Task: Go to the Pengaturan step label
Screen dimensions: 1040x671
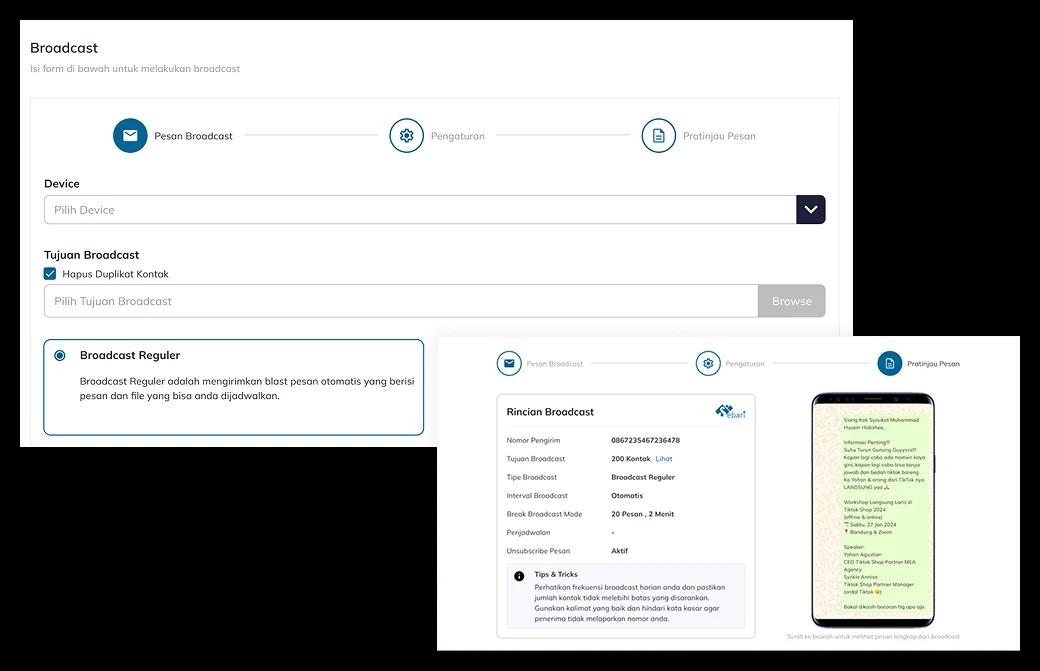Action: pyautogui.click(x=457, y=136)
